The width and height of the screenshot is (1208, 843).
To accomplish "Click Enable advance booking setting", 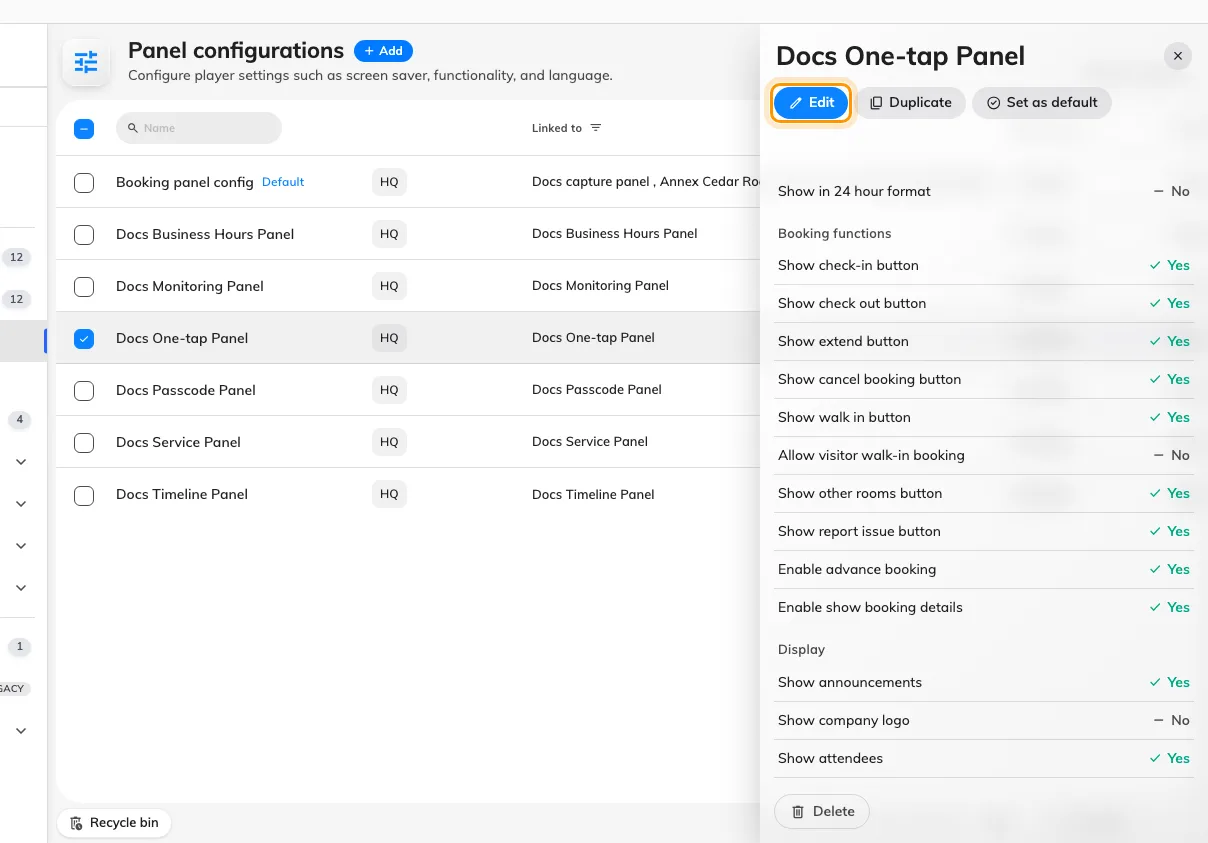I will [x=984, y=569].
